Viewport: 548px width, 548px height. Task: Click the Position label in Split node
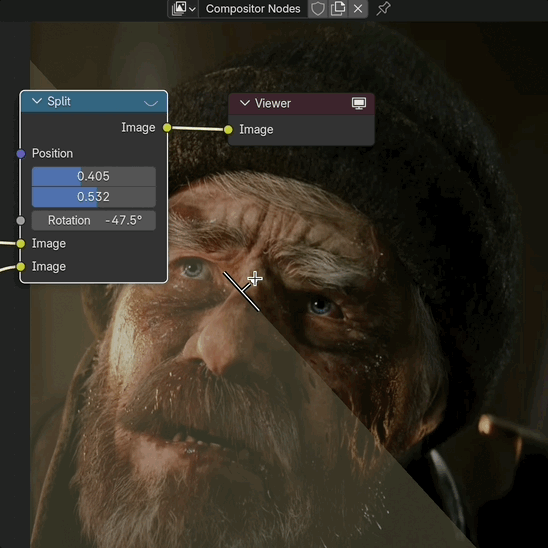coord(52,153)
